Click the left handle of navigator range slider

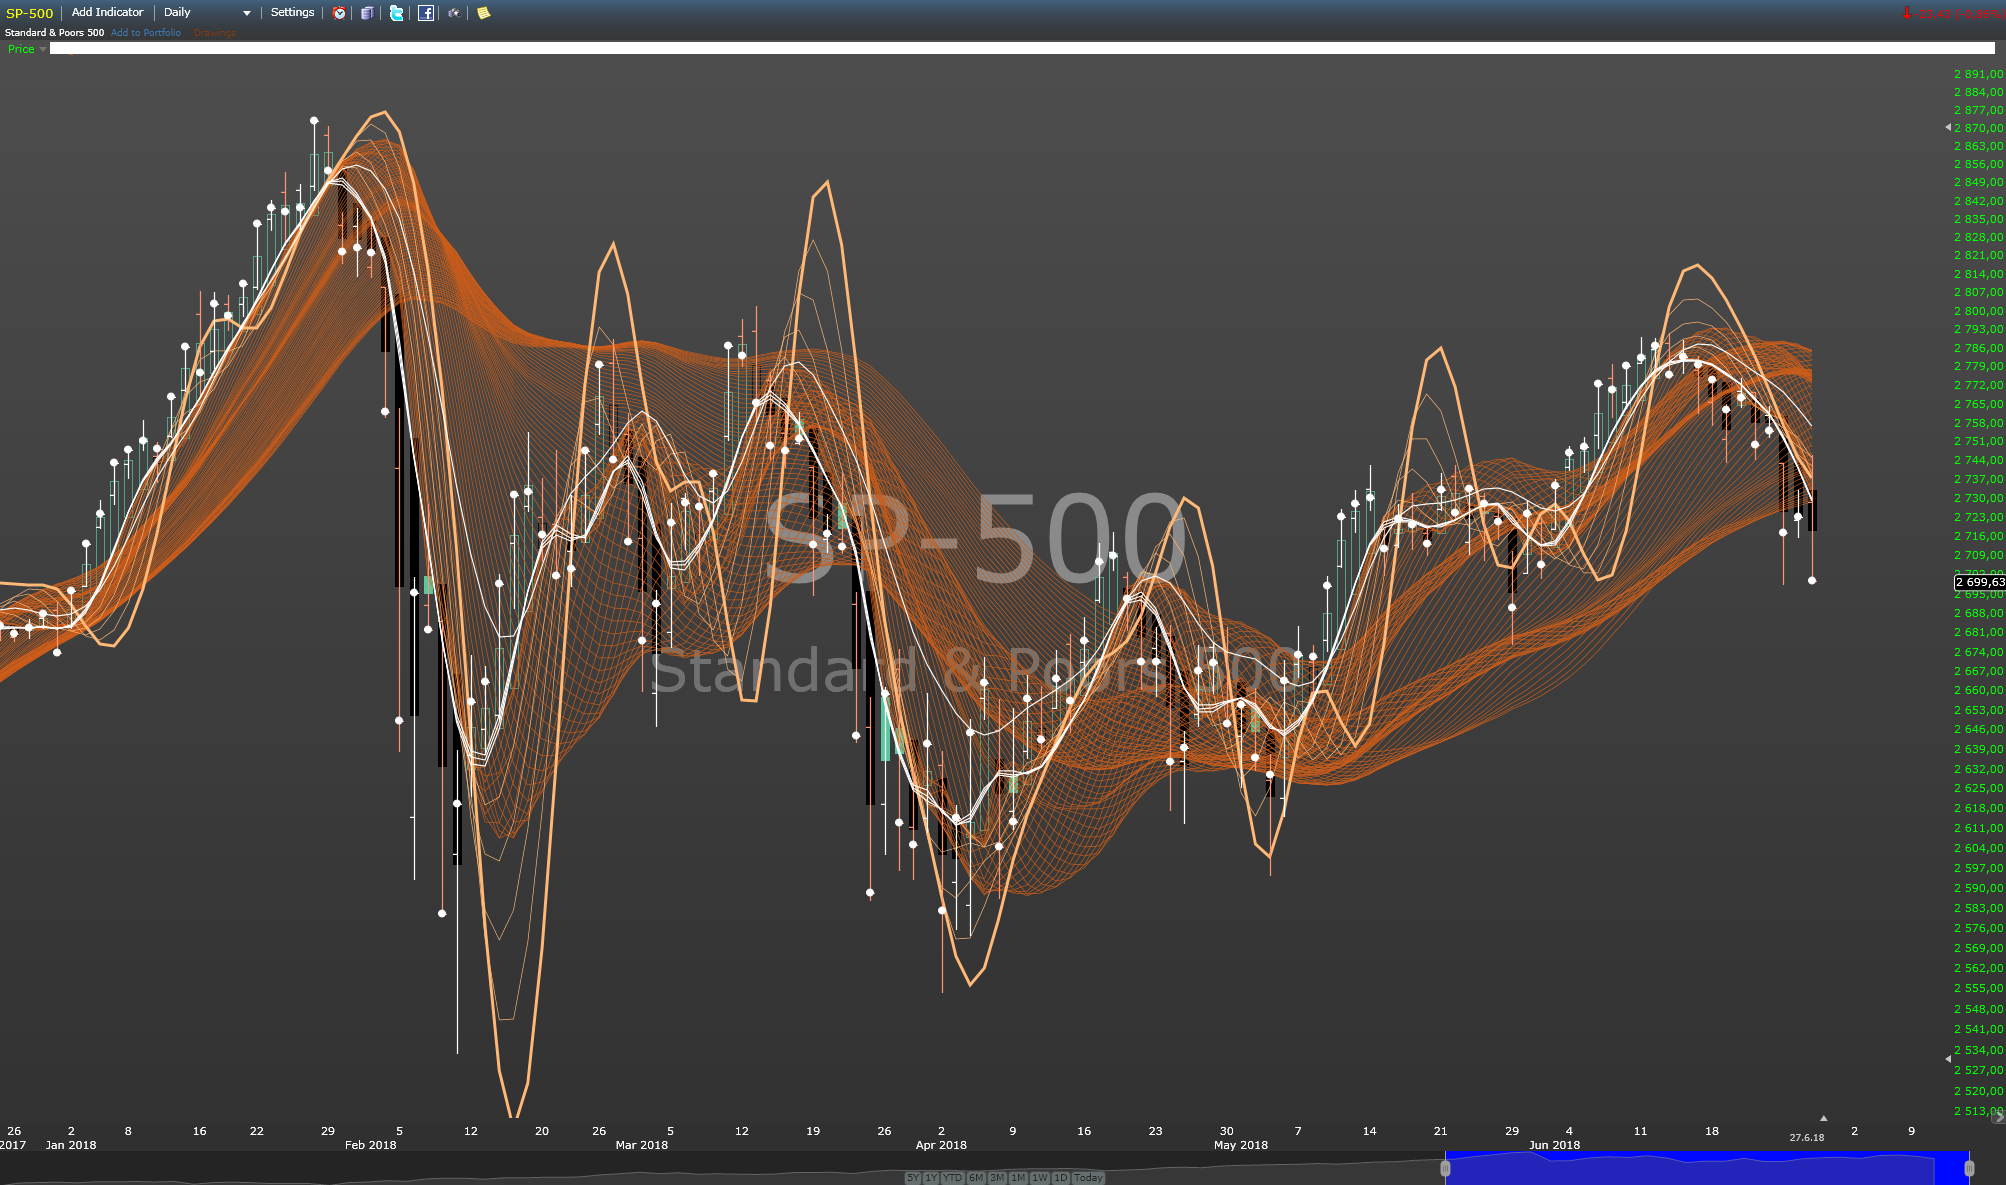coord(1445,1168)
